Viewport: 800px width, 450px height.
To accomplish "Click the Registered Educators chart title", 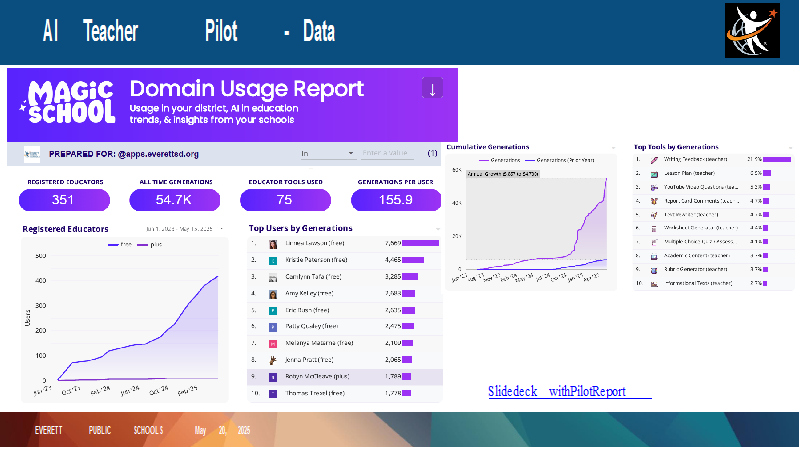I will (65, 229).
